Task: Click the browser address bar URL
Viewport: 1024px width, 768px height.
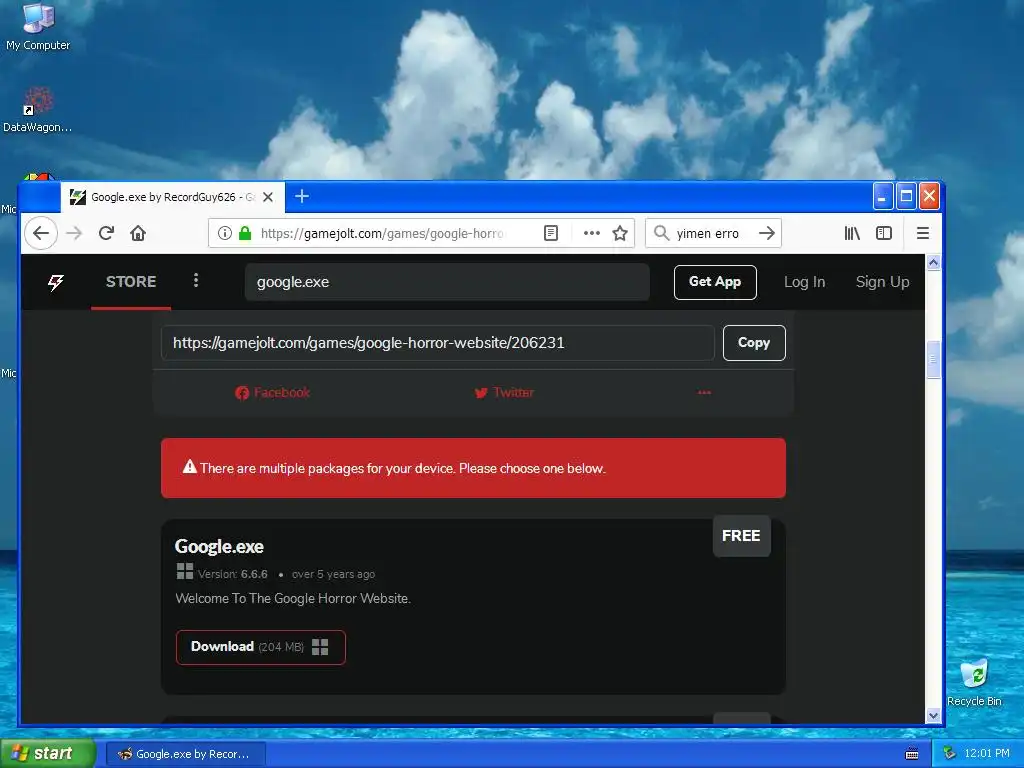Action: pyautogui.click(x=382, y=233)
